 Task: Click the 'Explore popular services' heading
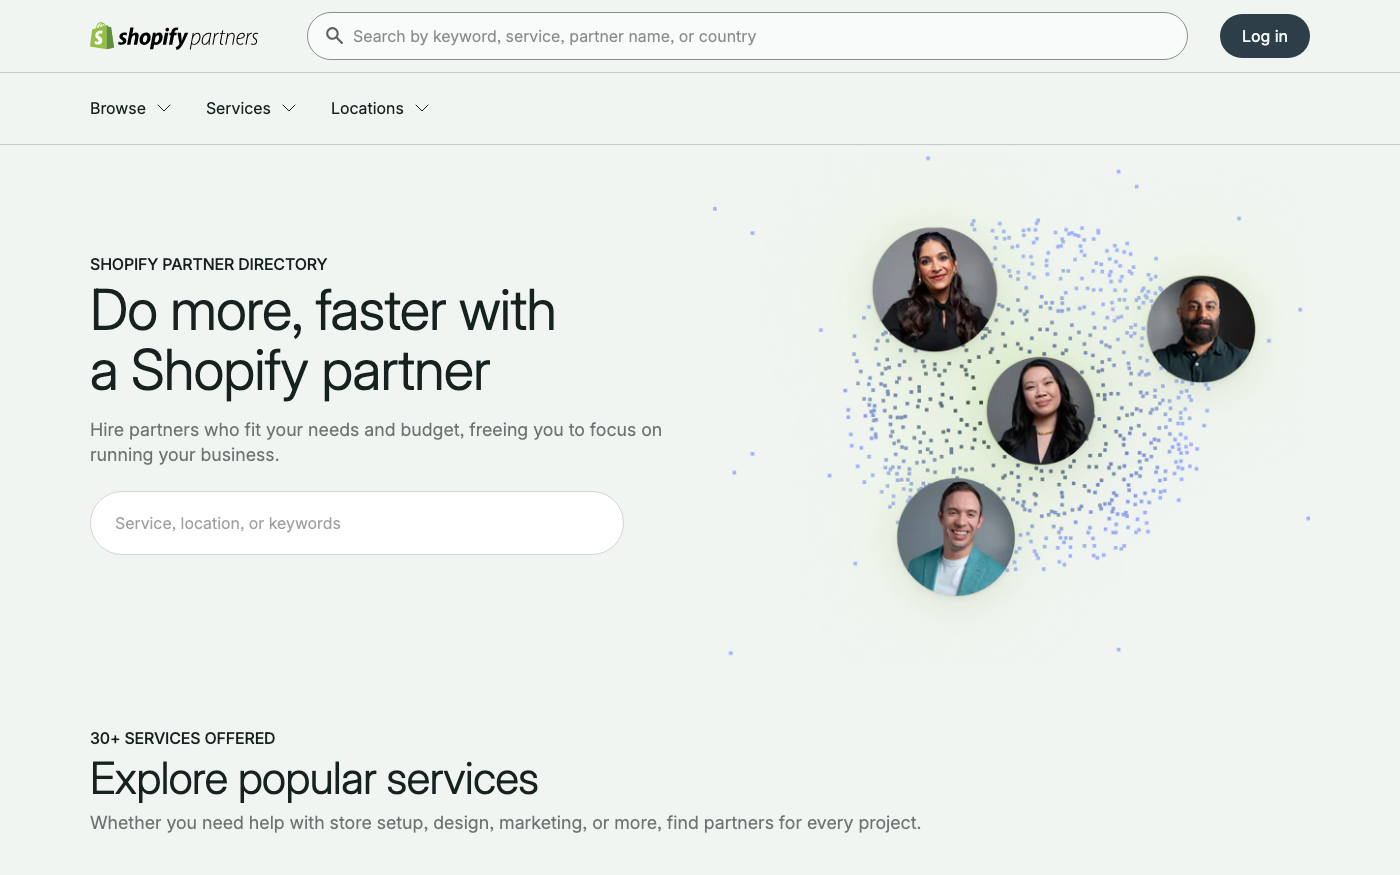(314, 779)
